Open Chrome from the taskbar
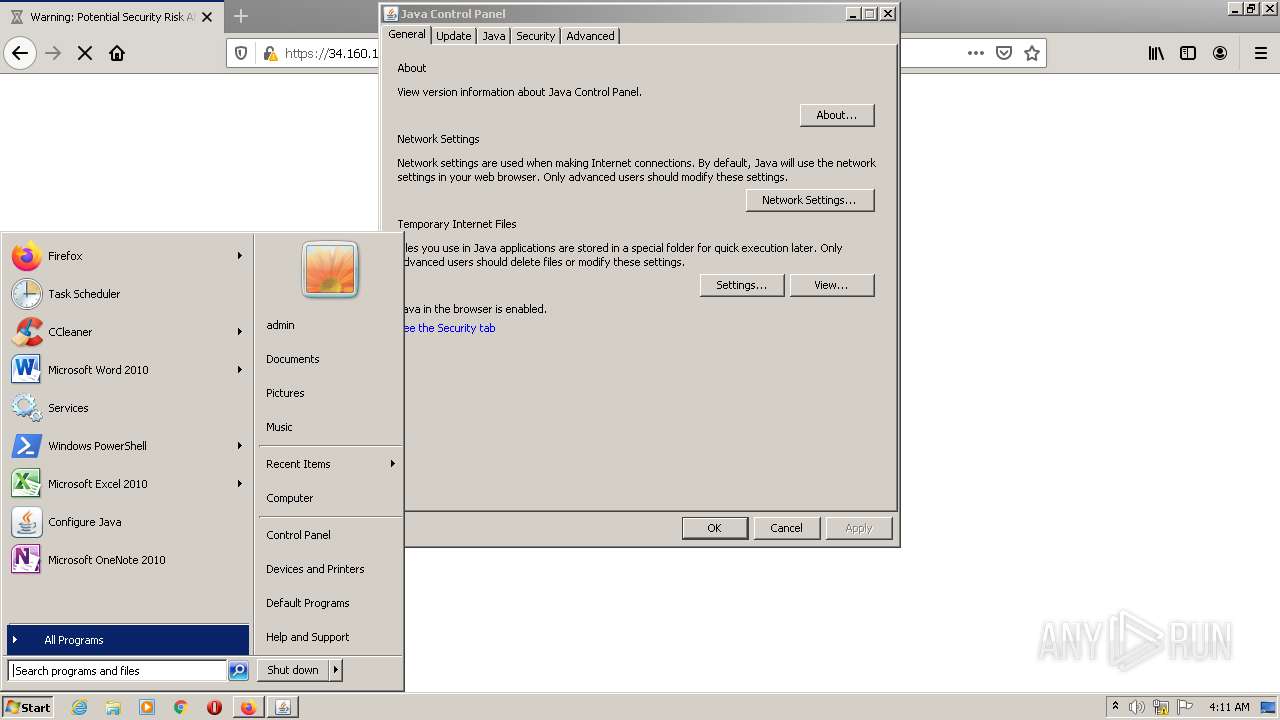This screenshot has height=720, width=1280. click(181, 707)
